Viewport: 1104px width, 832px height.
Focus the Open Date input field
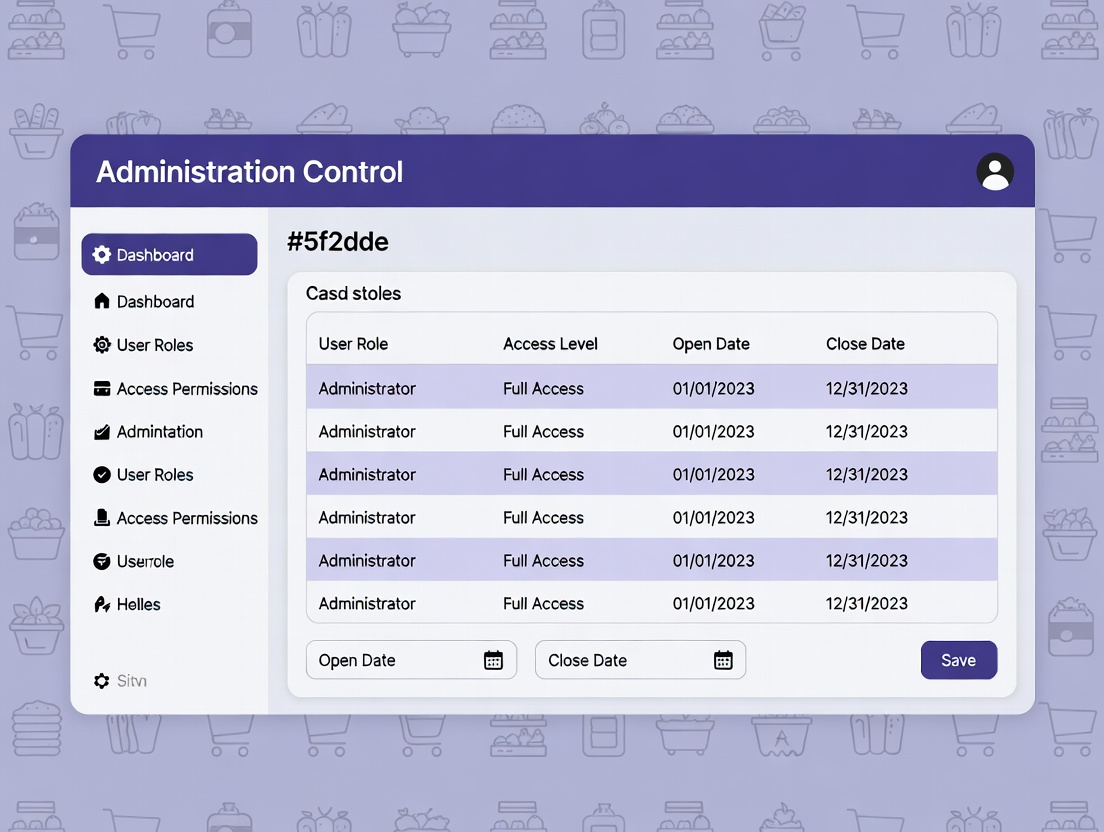point(392,660)
